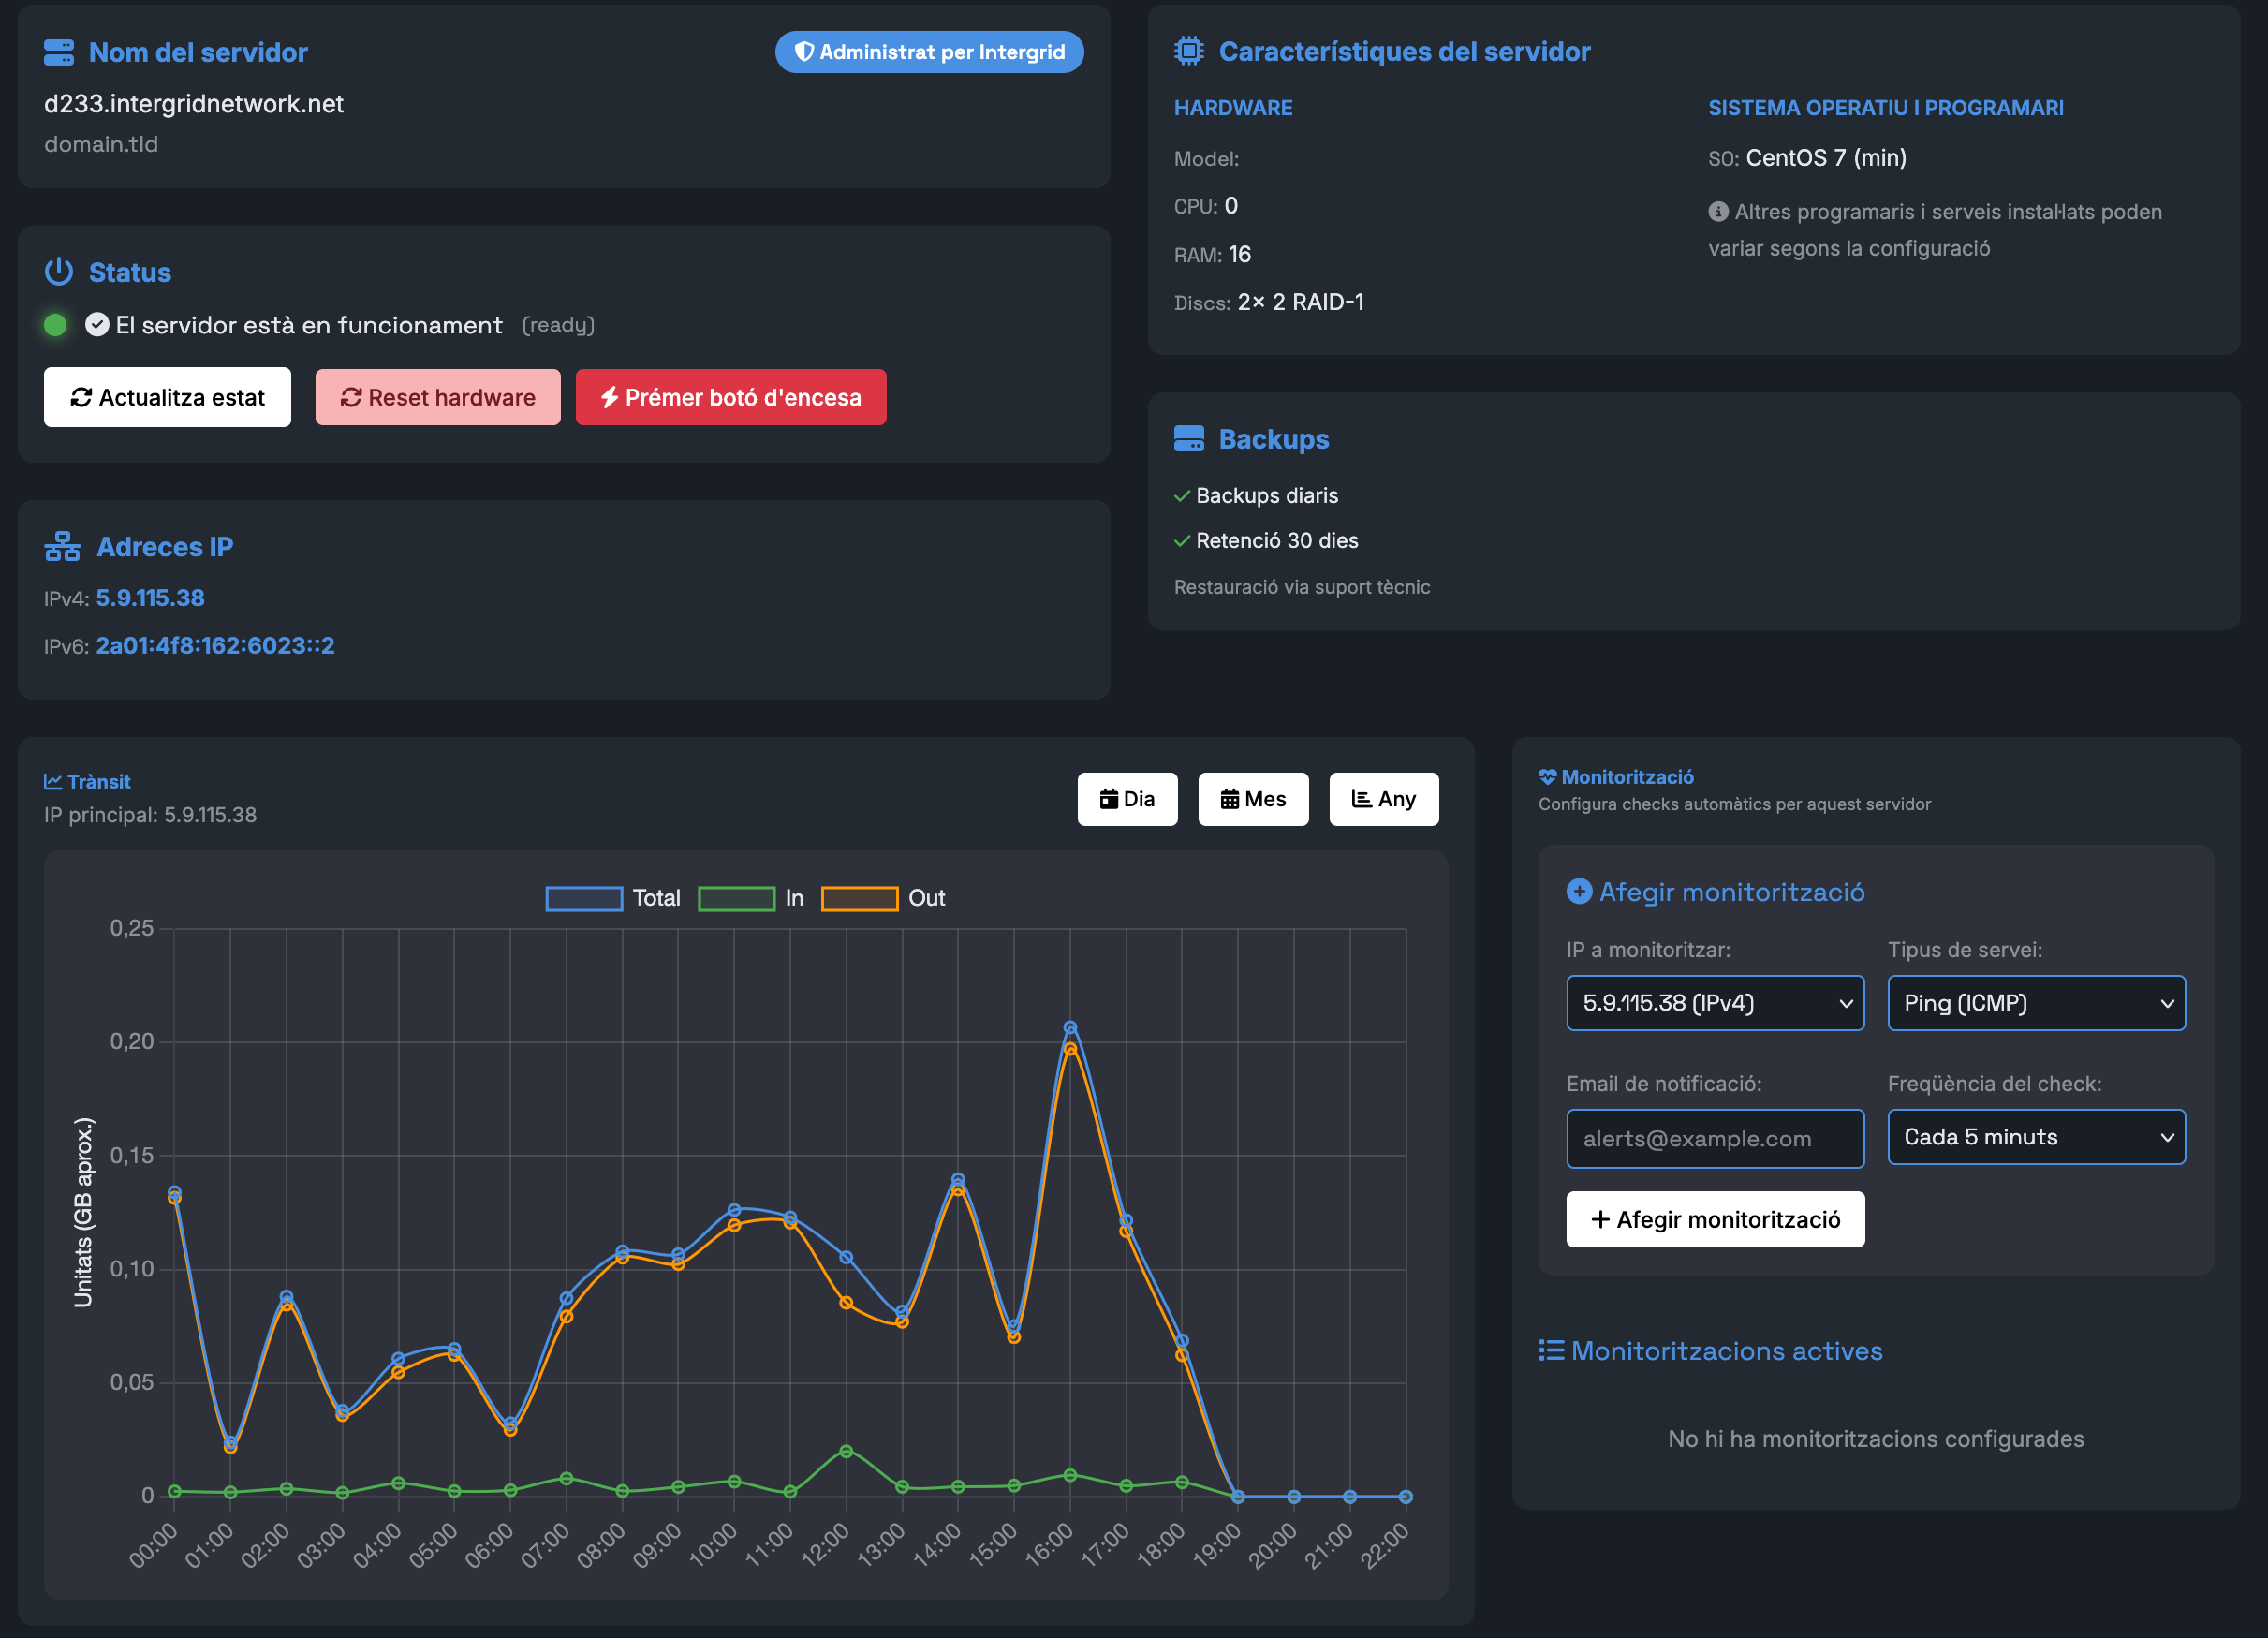The width and height of the screenshot is (2268, 1638).
Task: Click the power icon next to Status
Action: tap(59, 272)
